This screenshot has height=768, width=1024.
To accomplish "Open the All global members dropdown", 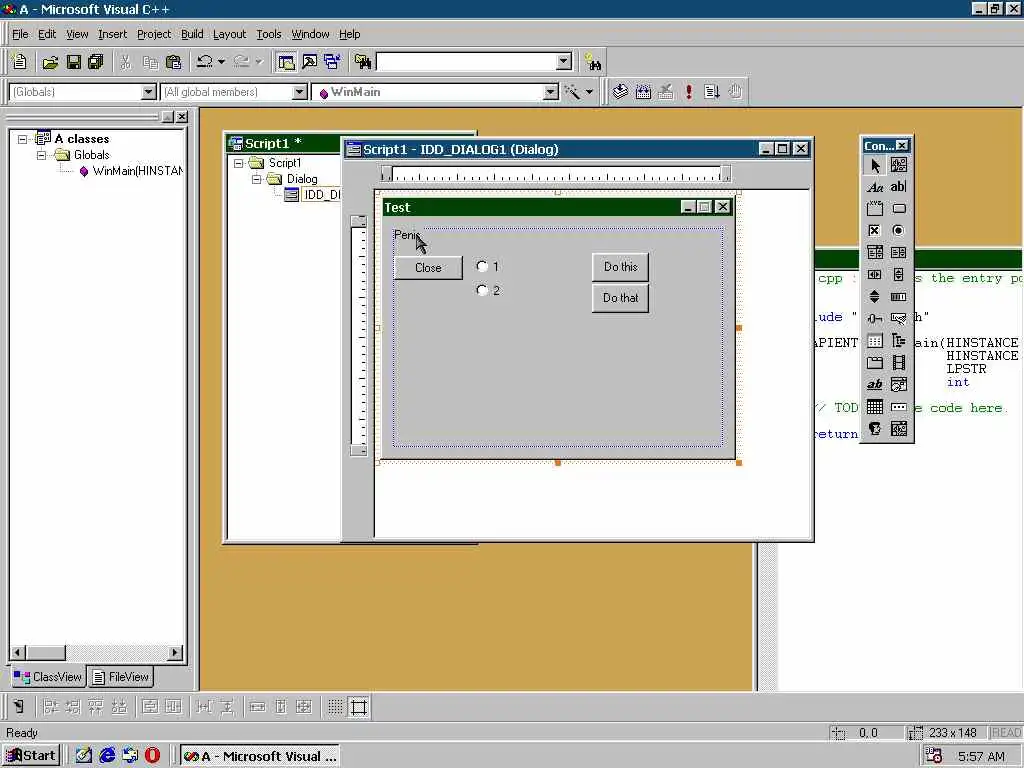I will tap(300, 92).
